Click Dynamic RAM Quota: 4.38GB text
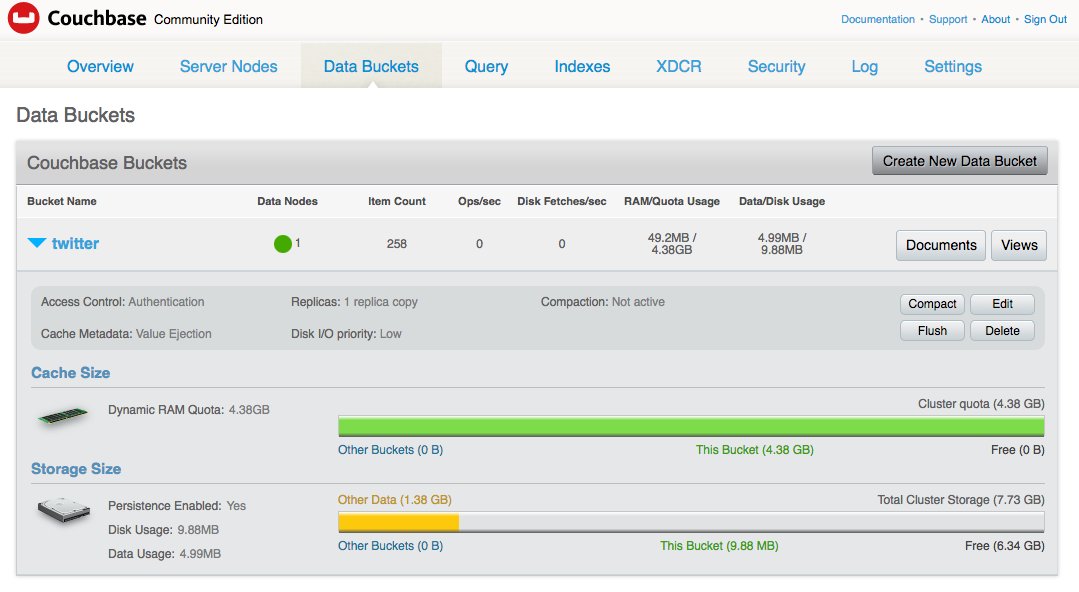Viewport: 1079px width, 592px height. (189, 410)
